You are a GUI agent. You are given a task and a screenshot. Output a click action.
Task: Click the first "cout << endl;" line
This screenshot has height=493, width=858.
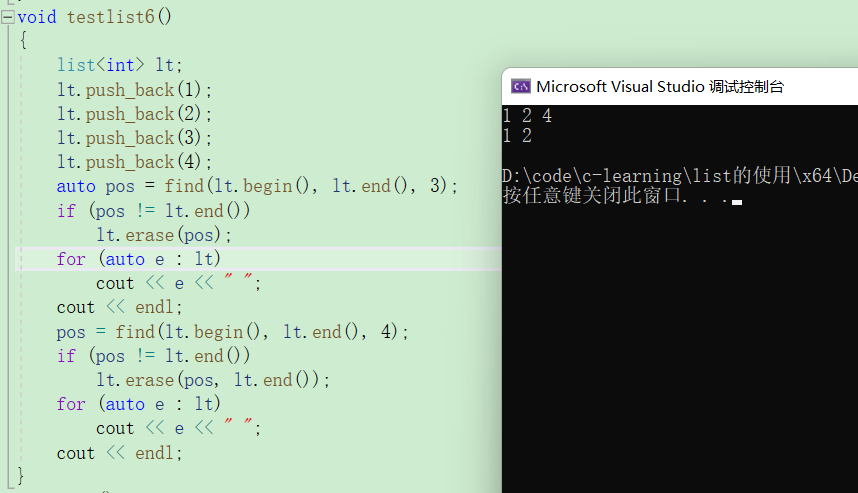click(x=119, y=307)
